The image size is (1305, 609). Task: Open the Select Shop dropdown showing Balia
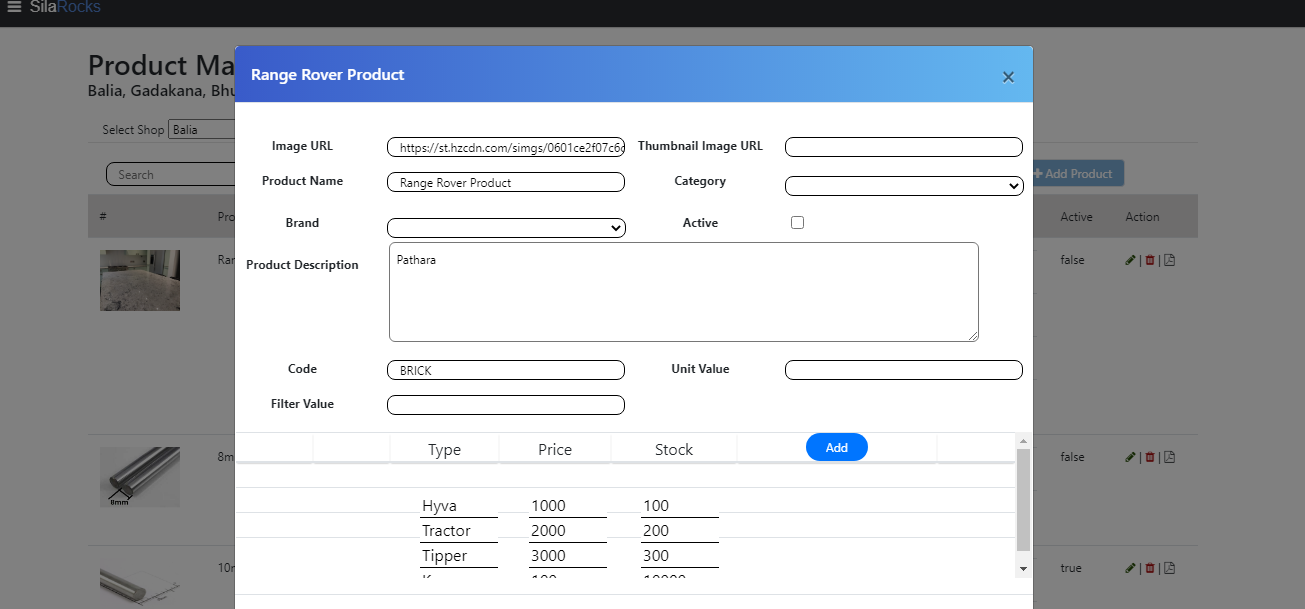pos(202,130)
